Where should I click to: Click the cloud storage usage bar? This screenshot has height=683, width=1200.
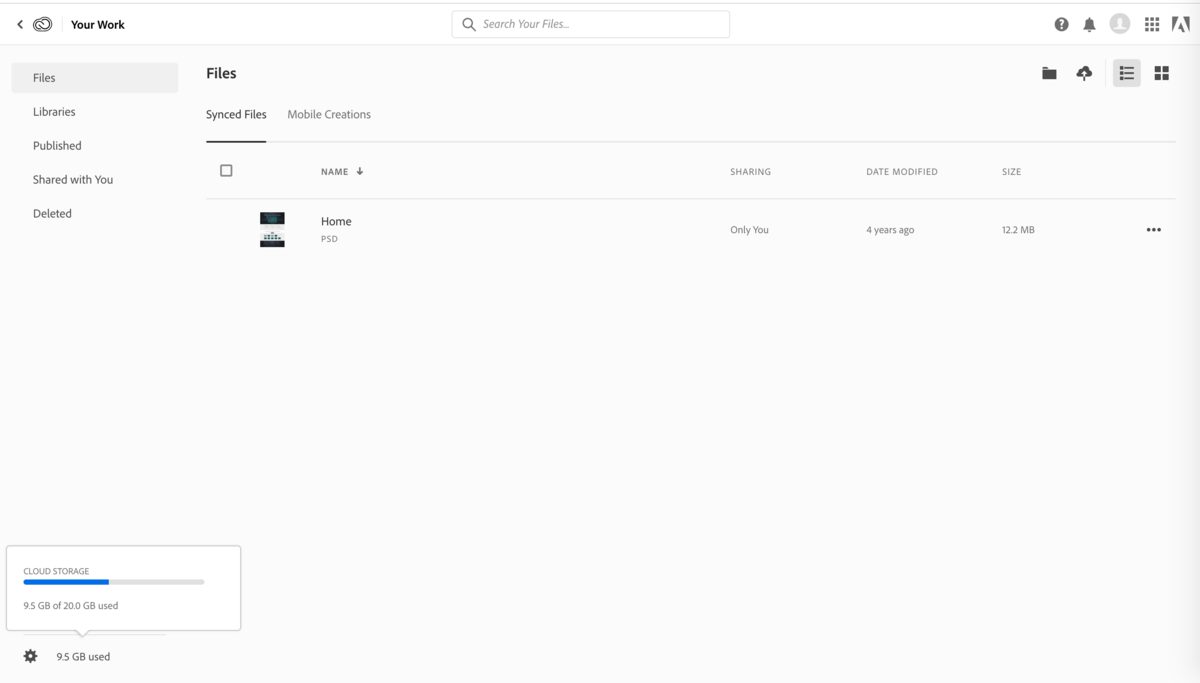114,582
